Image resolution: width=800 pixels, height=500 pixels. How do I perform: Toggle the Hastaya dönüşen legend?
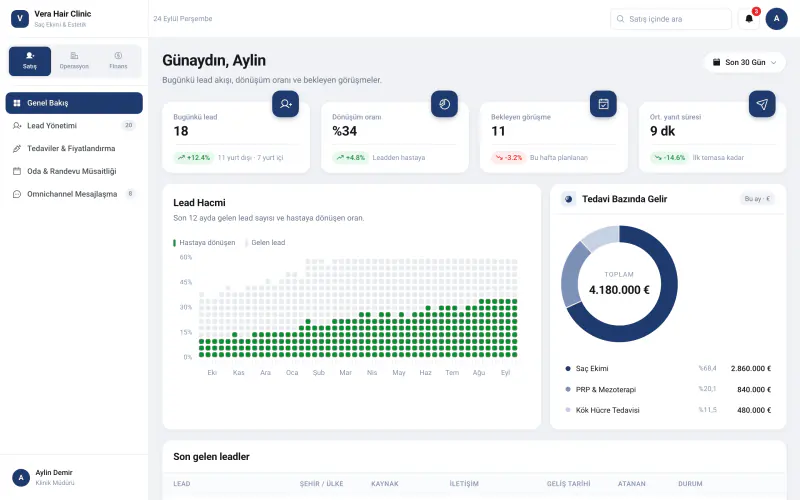tap(205, 243)
